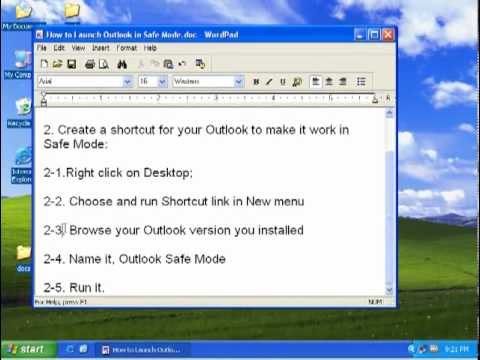Click the WordPad taskbar button

(142, 350)
